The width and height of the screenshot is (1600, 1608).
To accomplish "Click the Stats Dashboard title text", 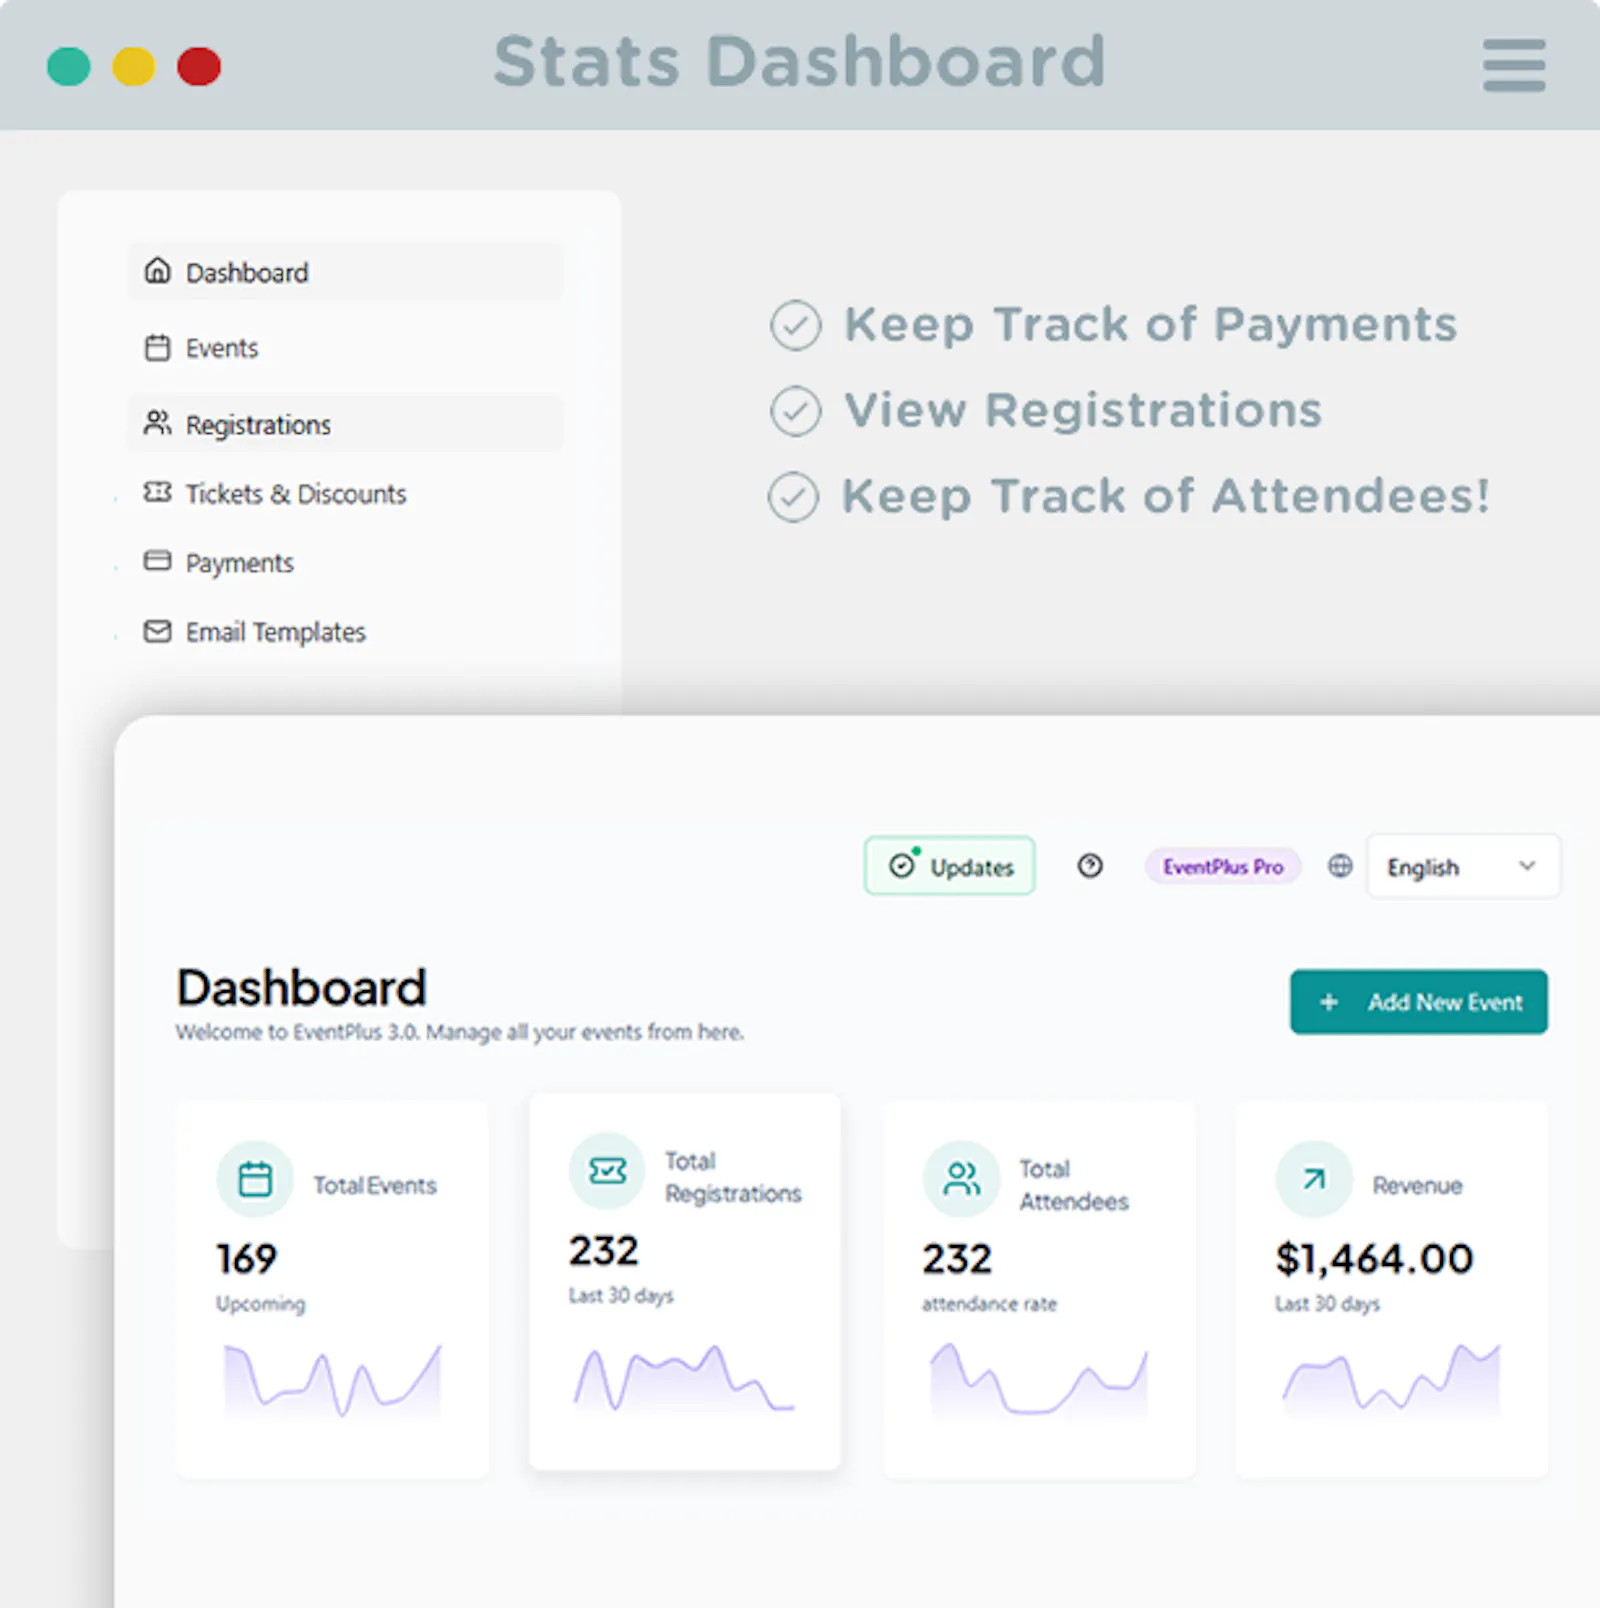I will (800, 61).
